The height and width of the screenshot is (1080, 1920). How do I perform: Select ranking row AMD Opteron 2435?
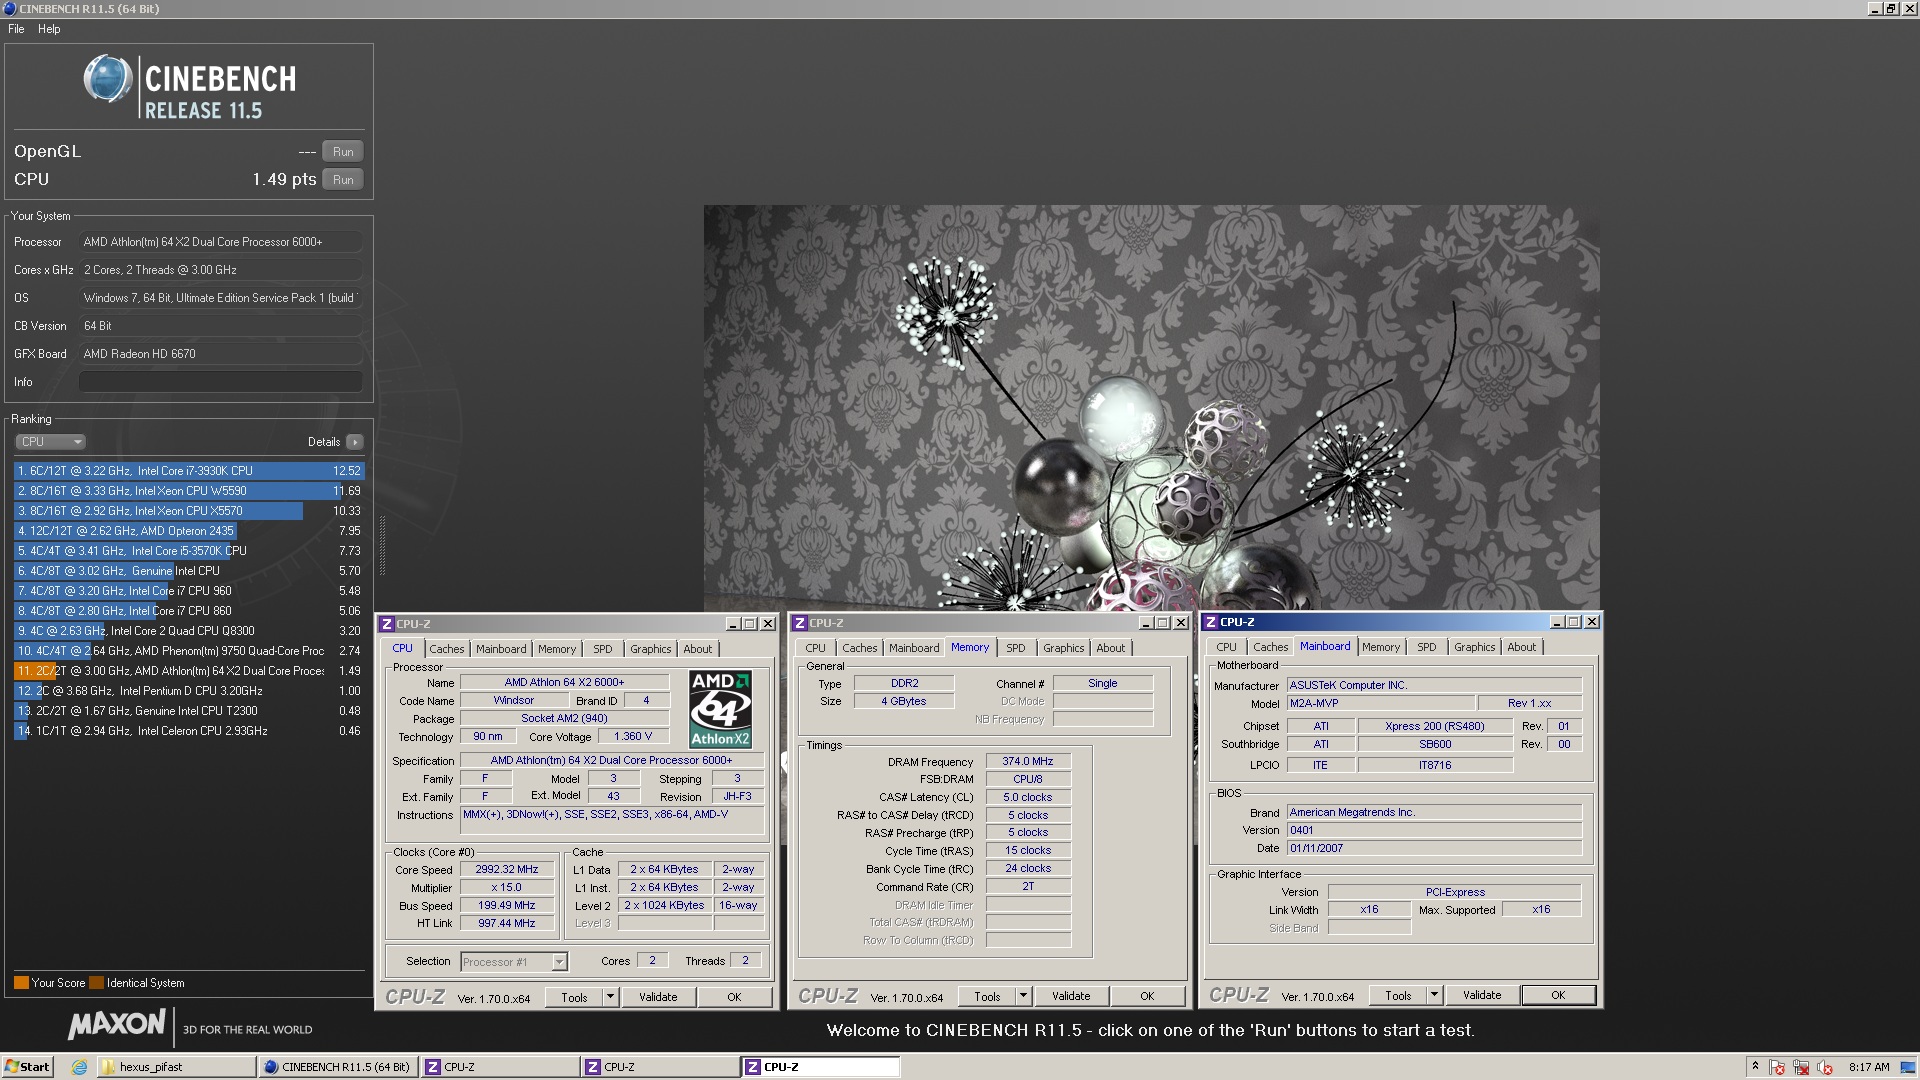189,531
